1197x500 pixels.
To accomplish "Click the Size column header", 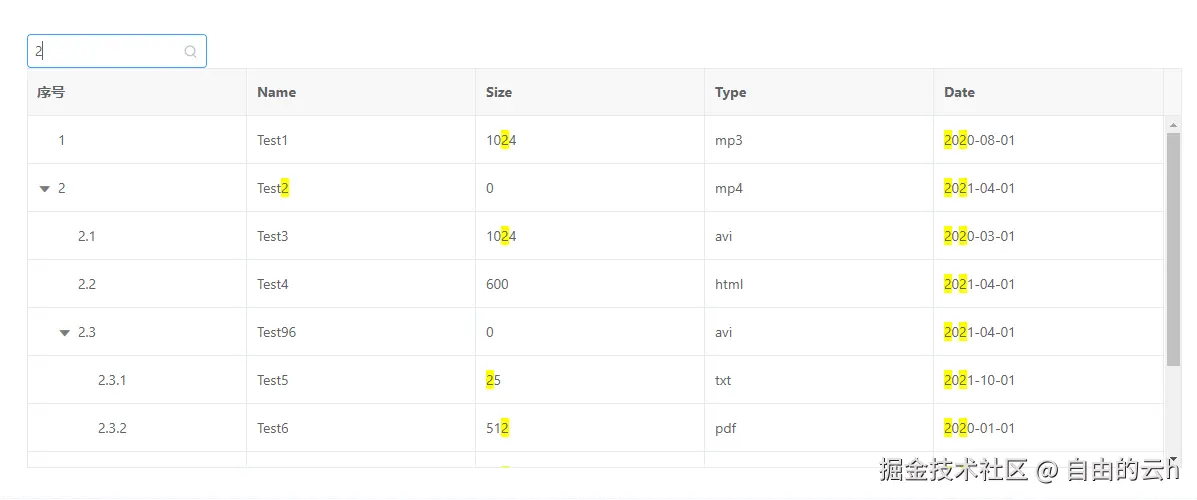I will tap(499, 92).
